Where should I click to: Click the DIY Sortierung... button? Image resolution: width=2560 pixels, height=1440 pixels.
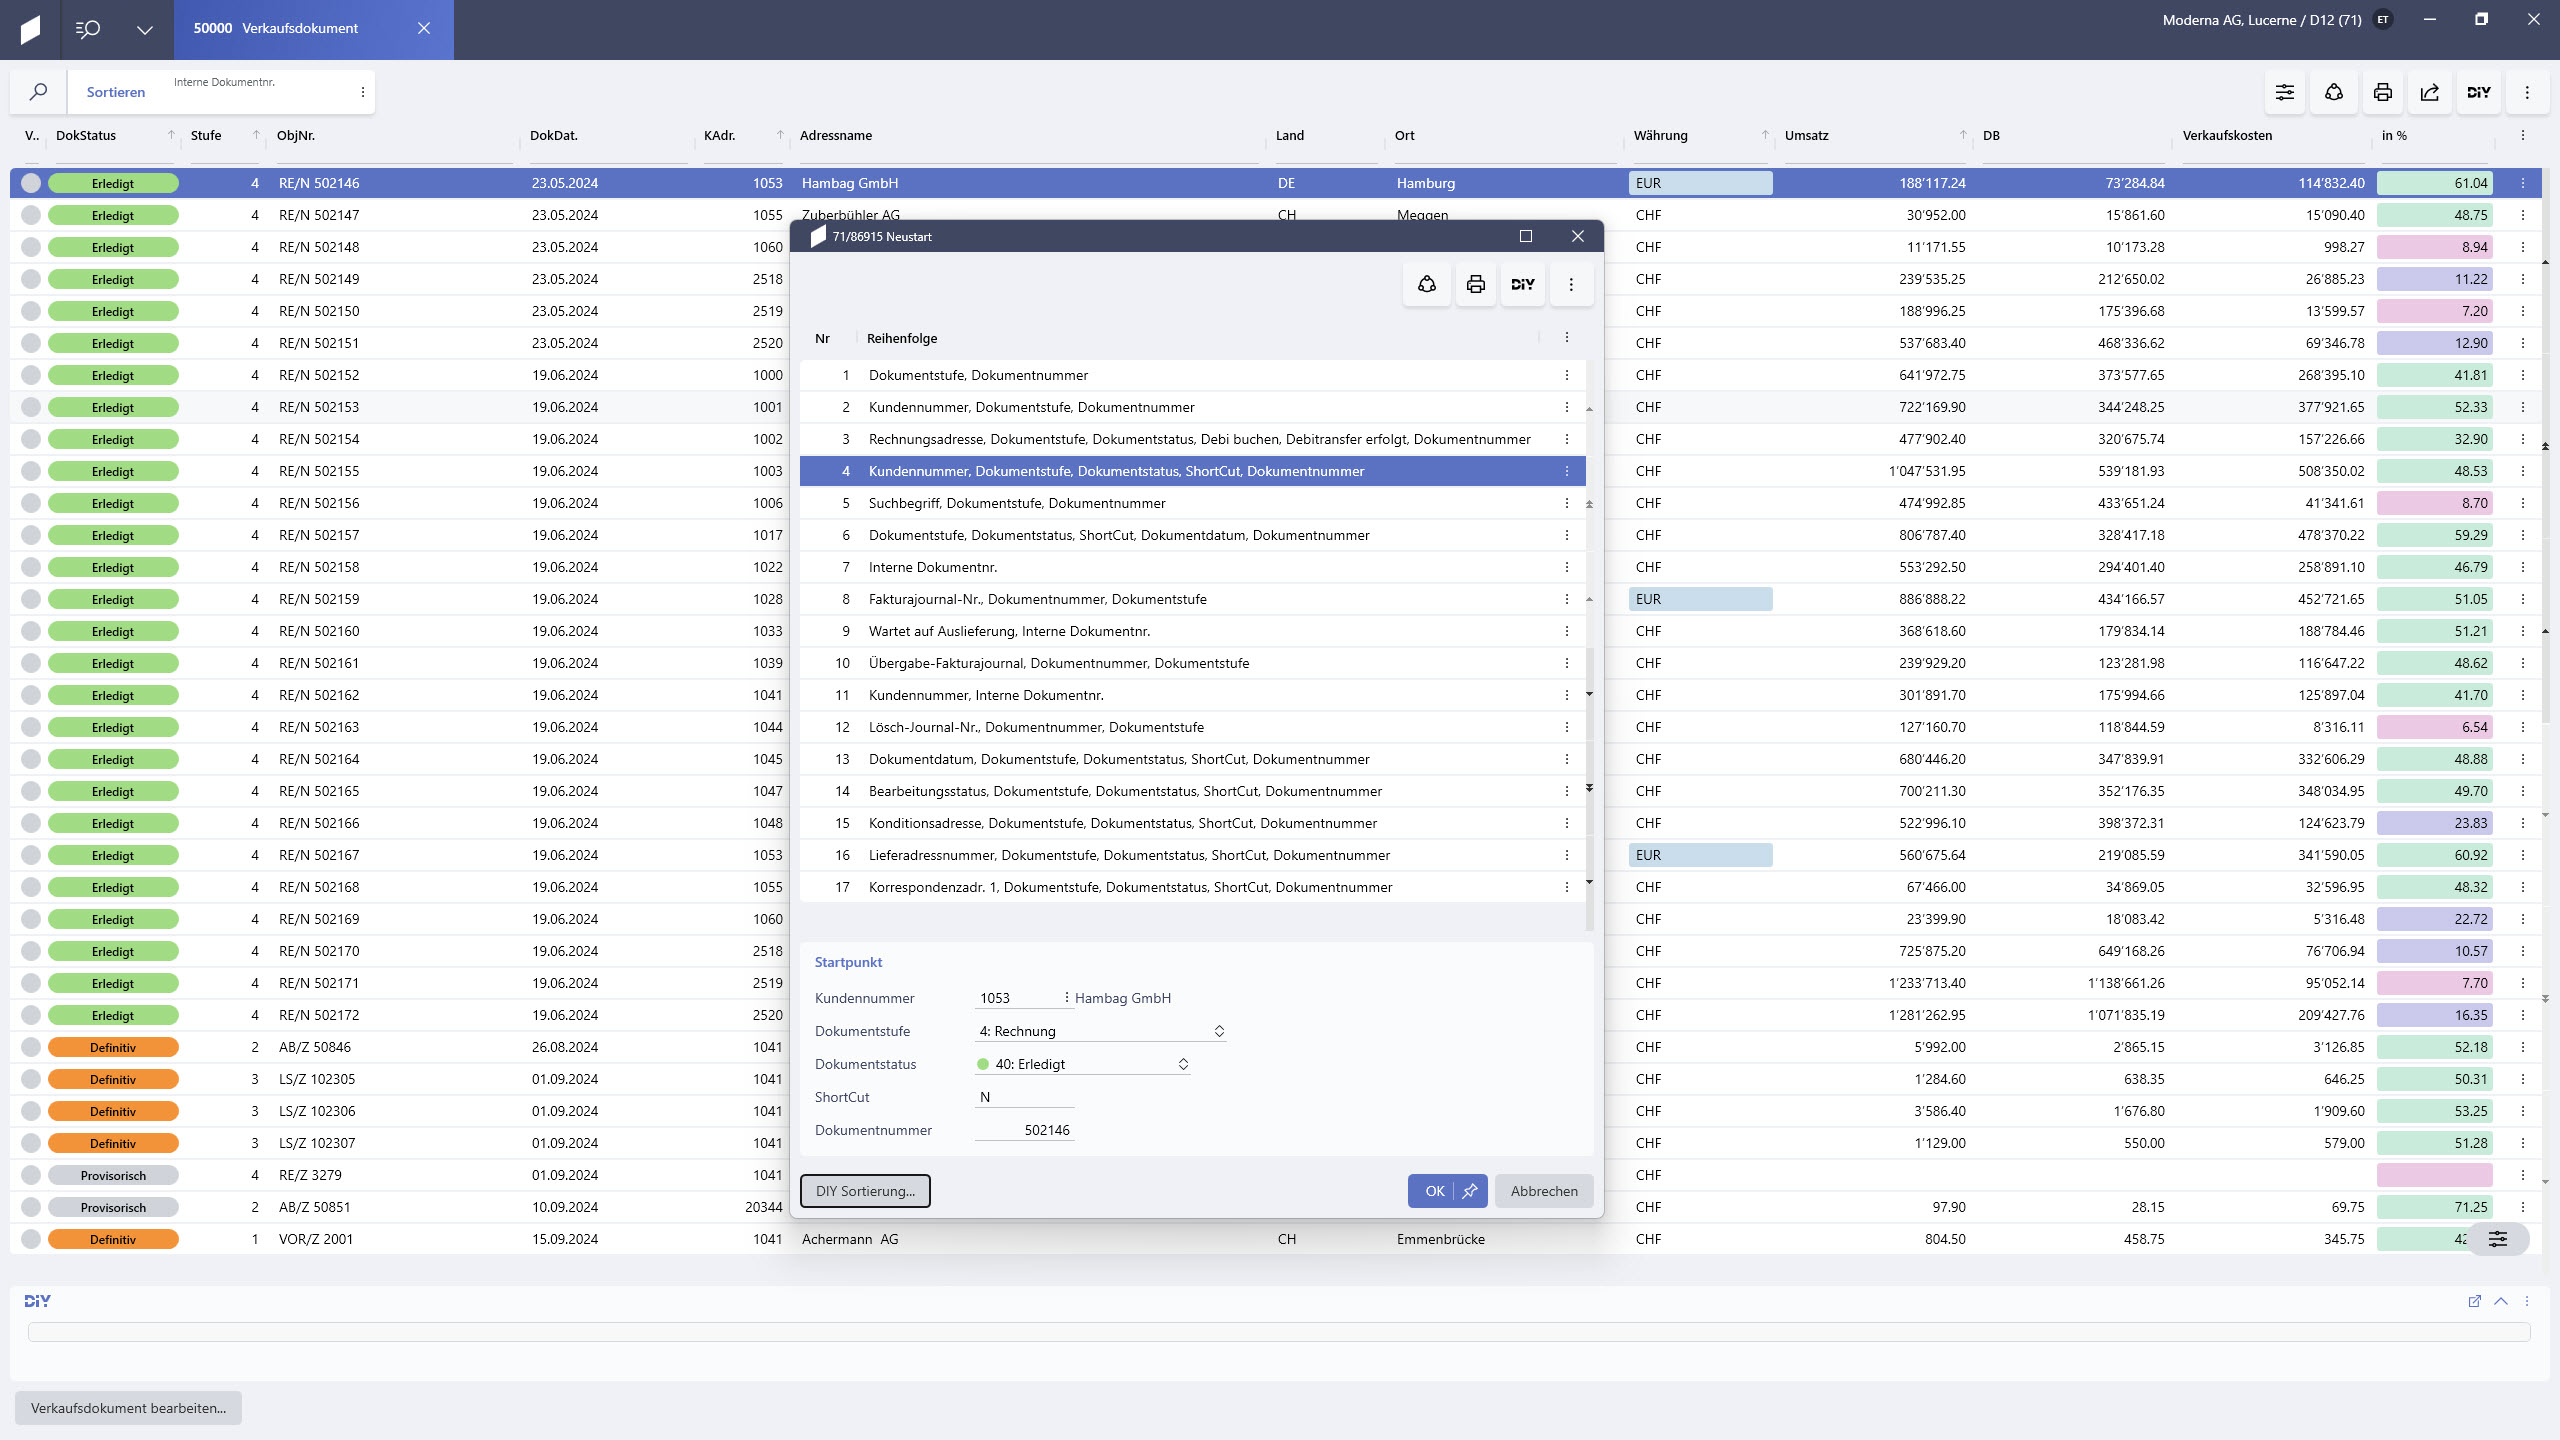865,1191
